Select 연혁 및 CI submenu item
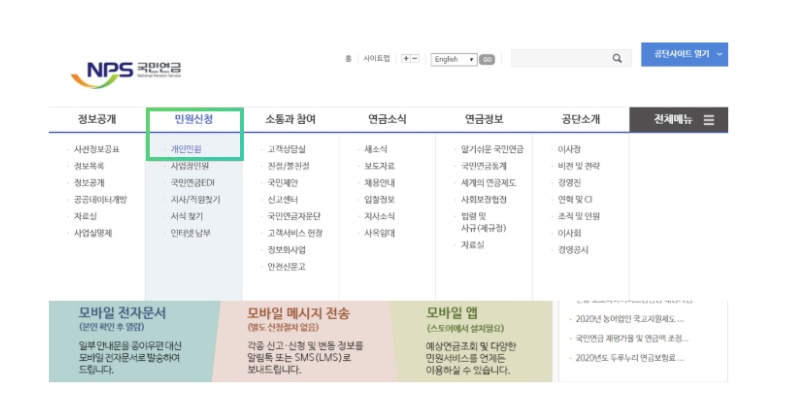 click(x=575, y=200)
